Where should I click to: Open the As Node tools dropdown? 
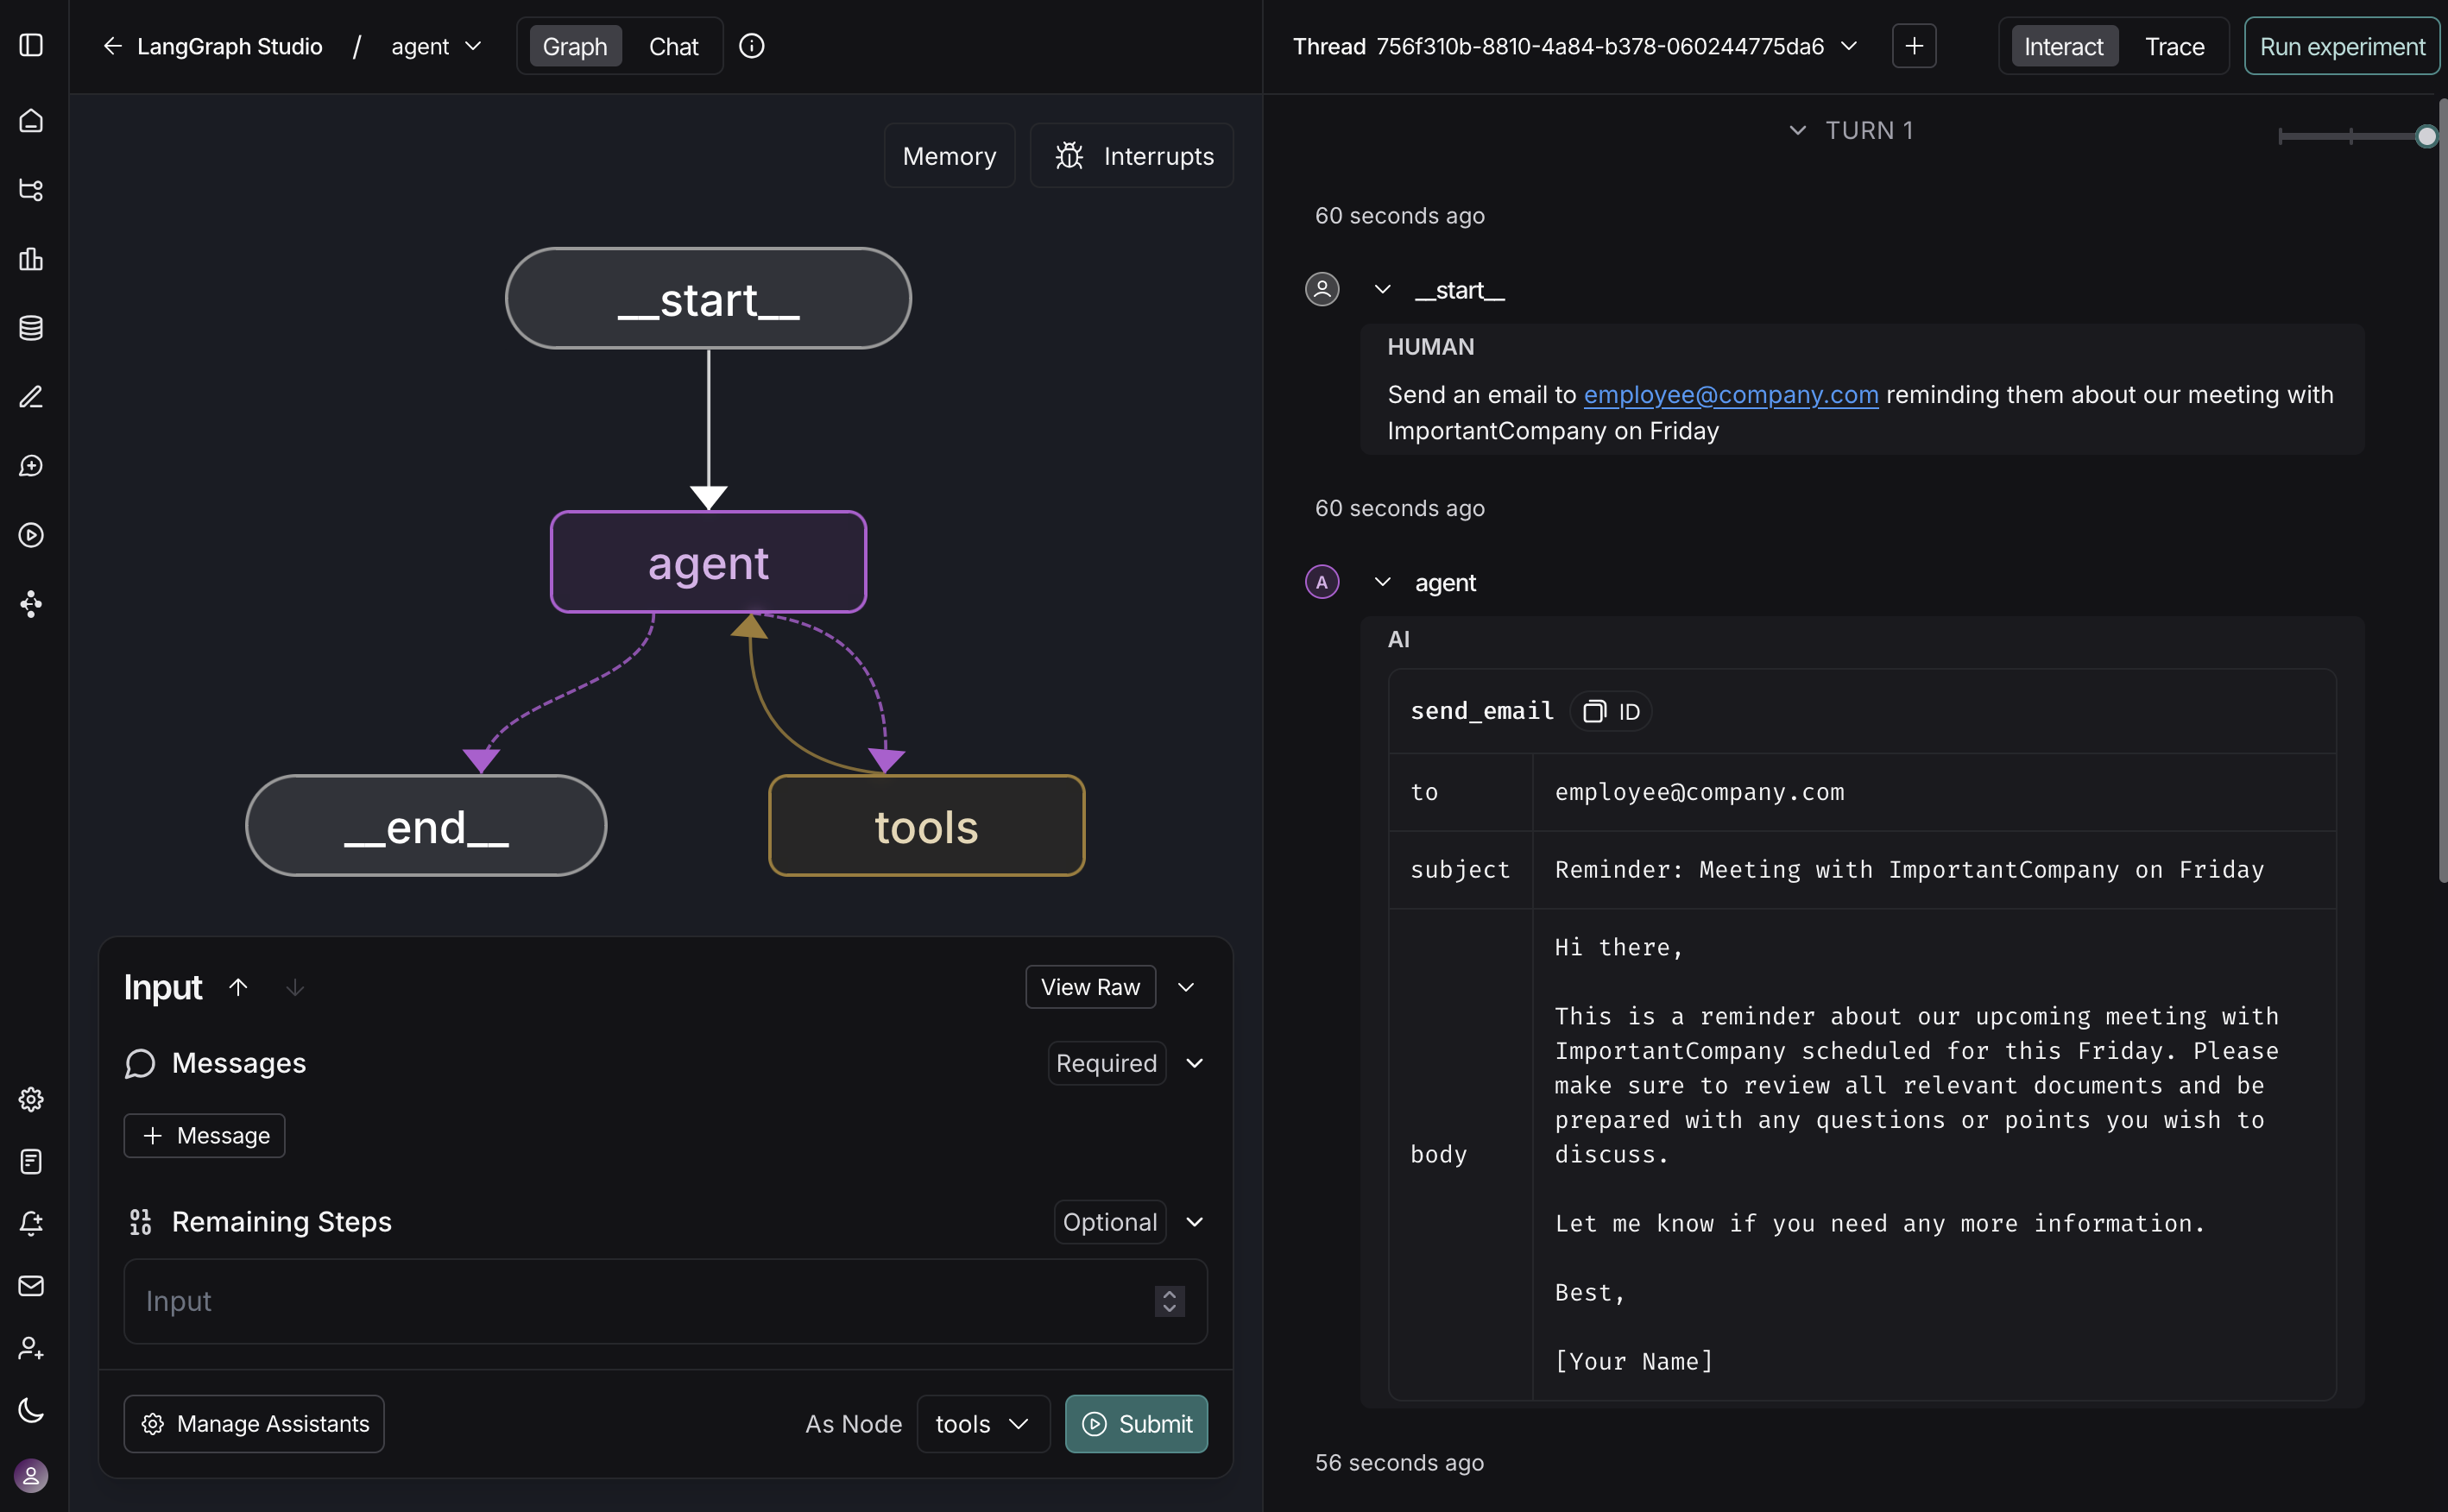point(982,1423)
